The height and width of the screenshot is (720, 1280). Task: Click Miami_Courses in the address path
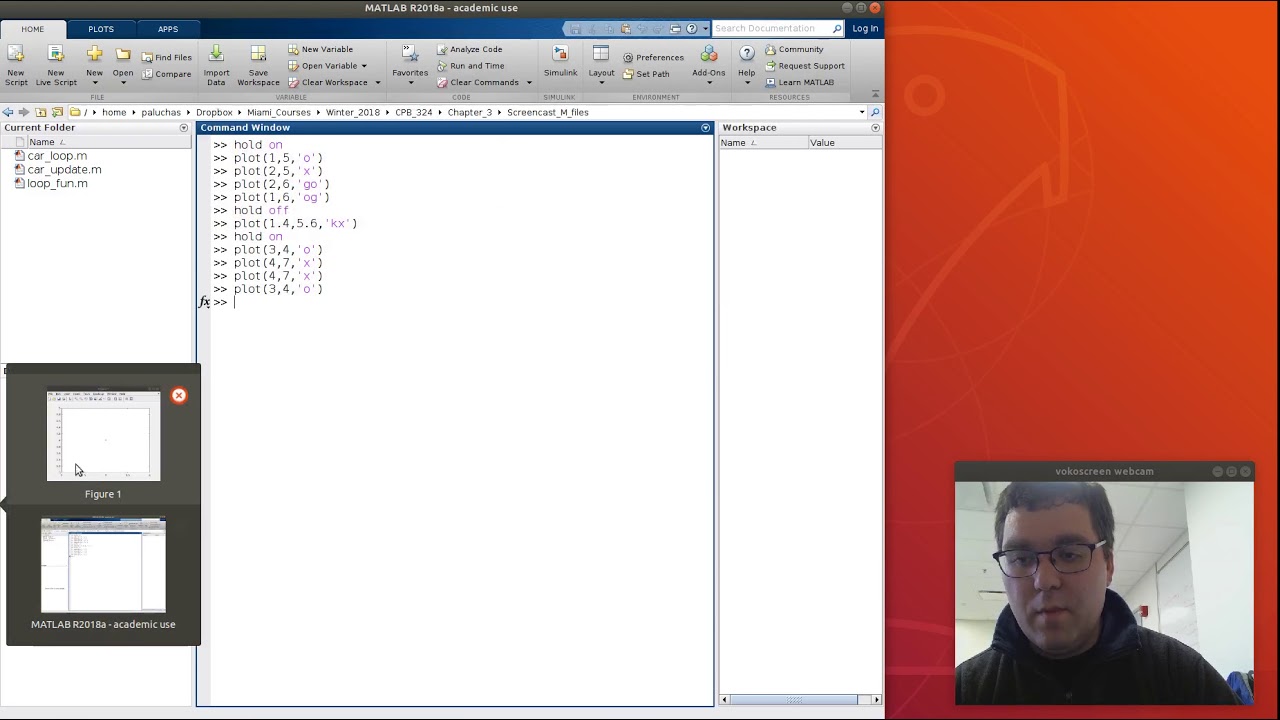(279, 112)
